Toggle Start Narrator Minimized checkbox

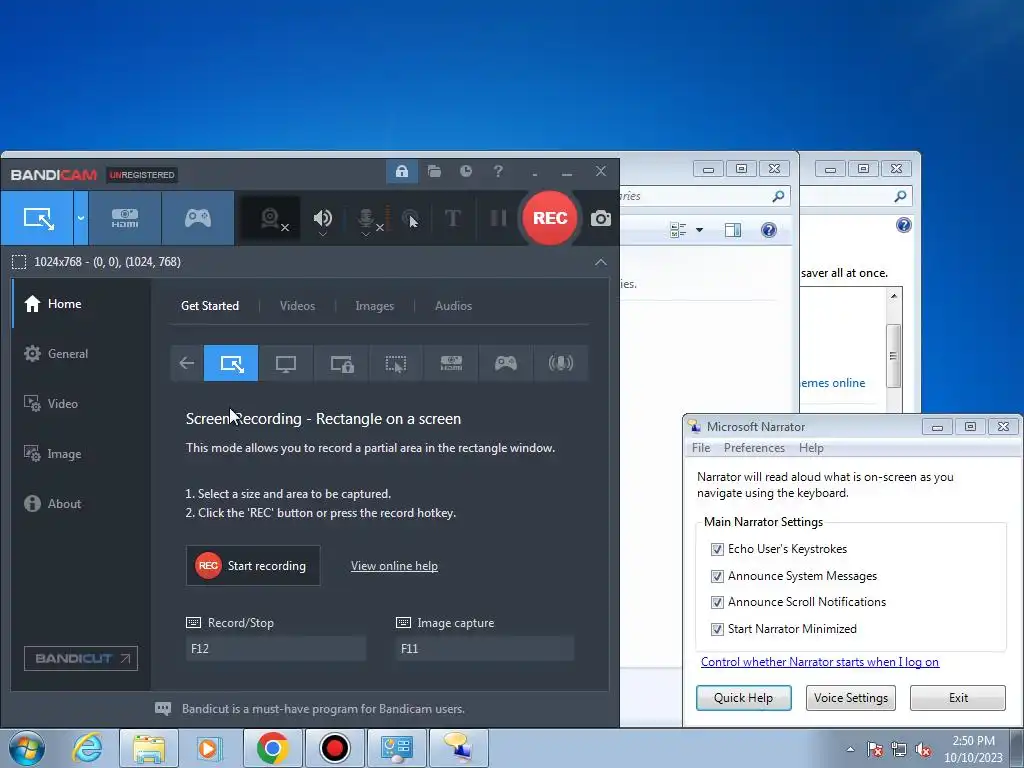coord(717,629)
